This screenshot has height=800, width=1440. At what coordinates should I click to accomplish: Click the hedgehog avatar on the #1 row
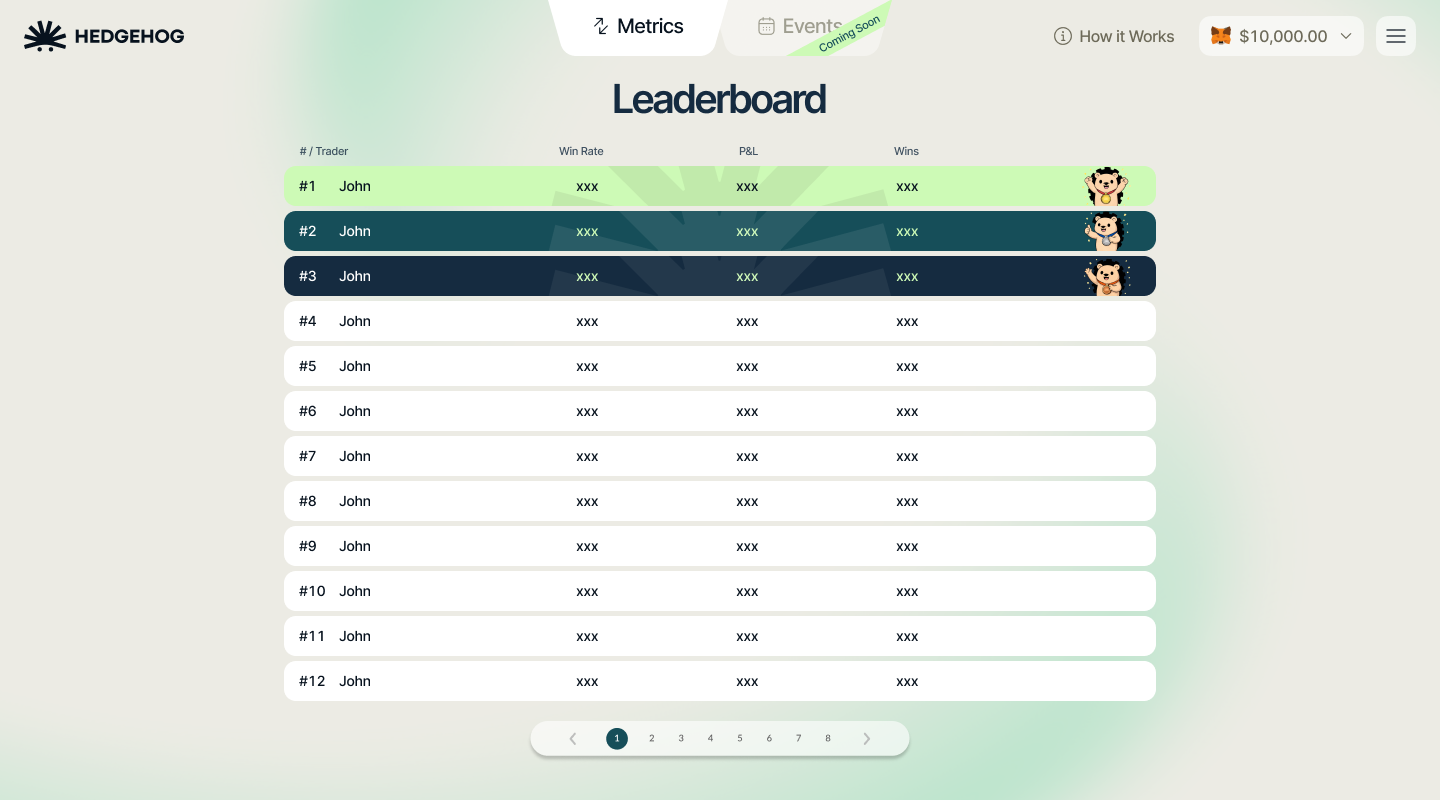[x=1107, y=186]
